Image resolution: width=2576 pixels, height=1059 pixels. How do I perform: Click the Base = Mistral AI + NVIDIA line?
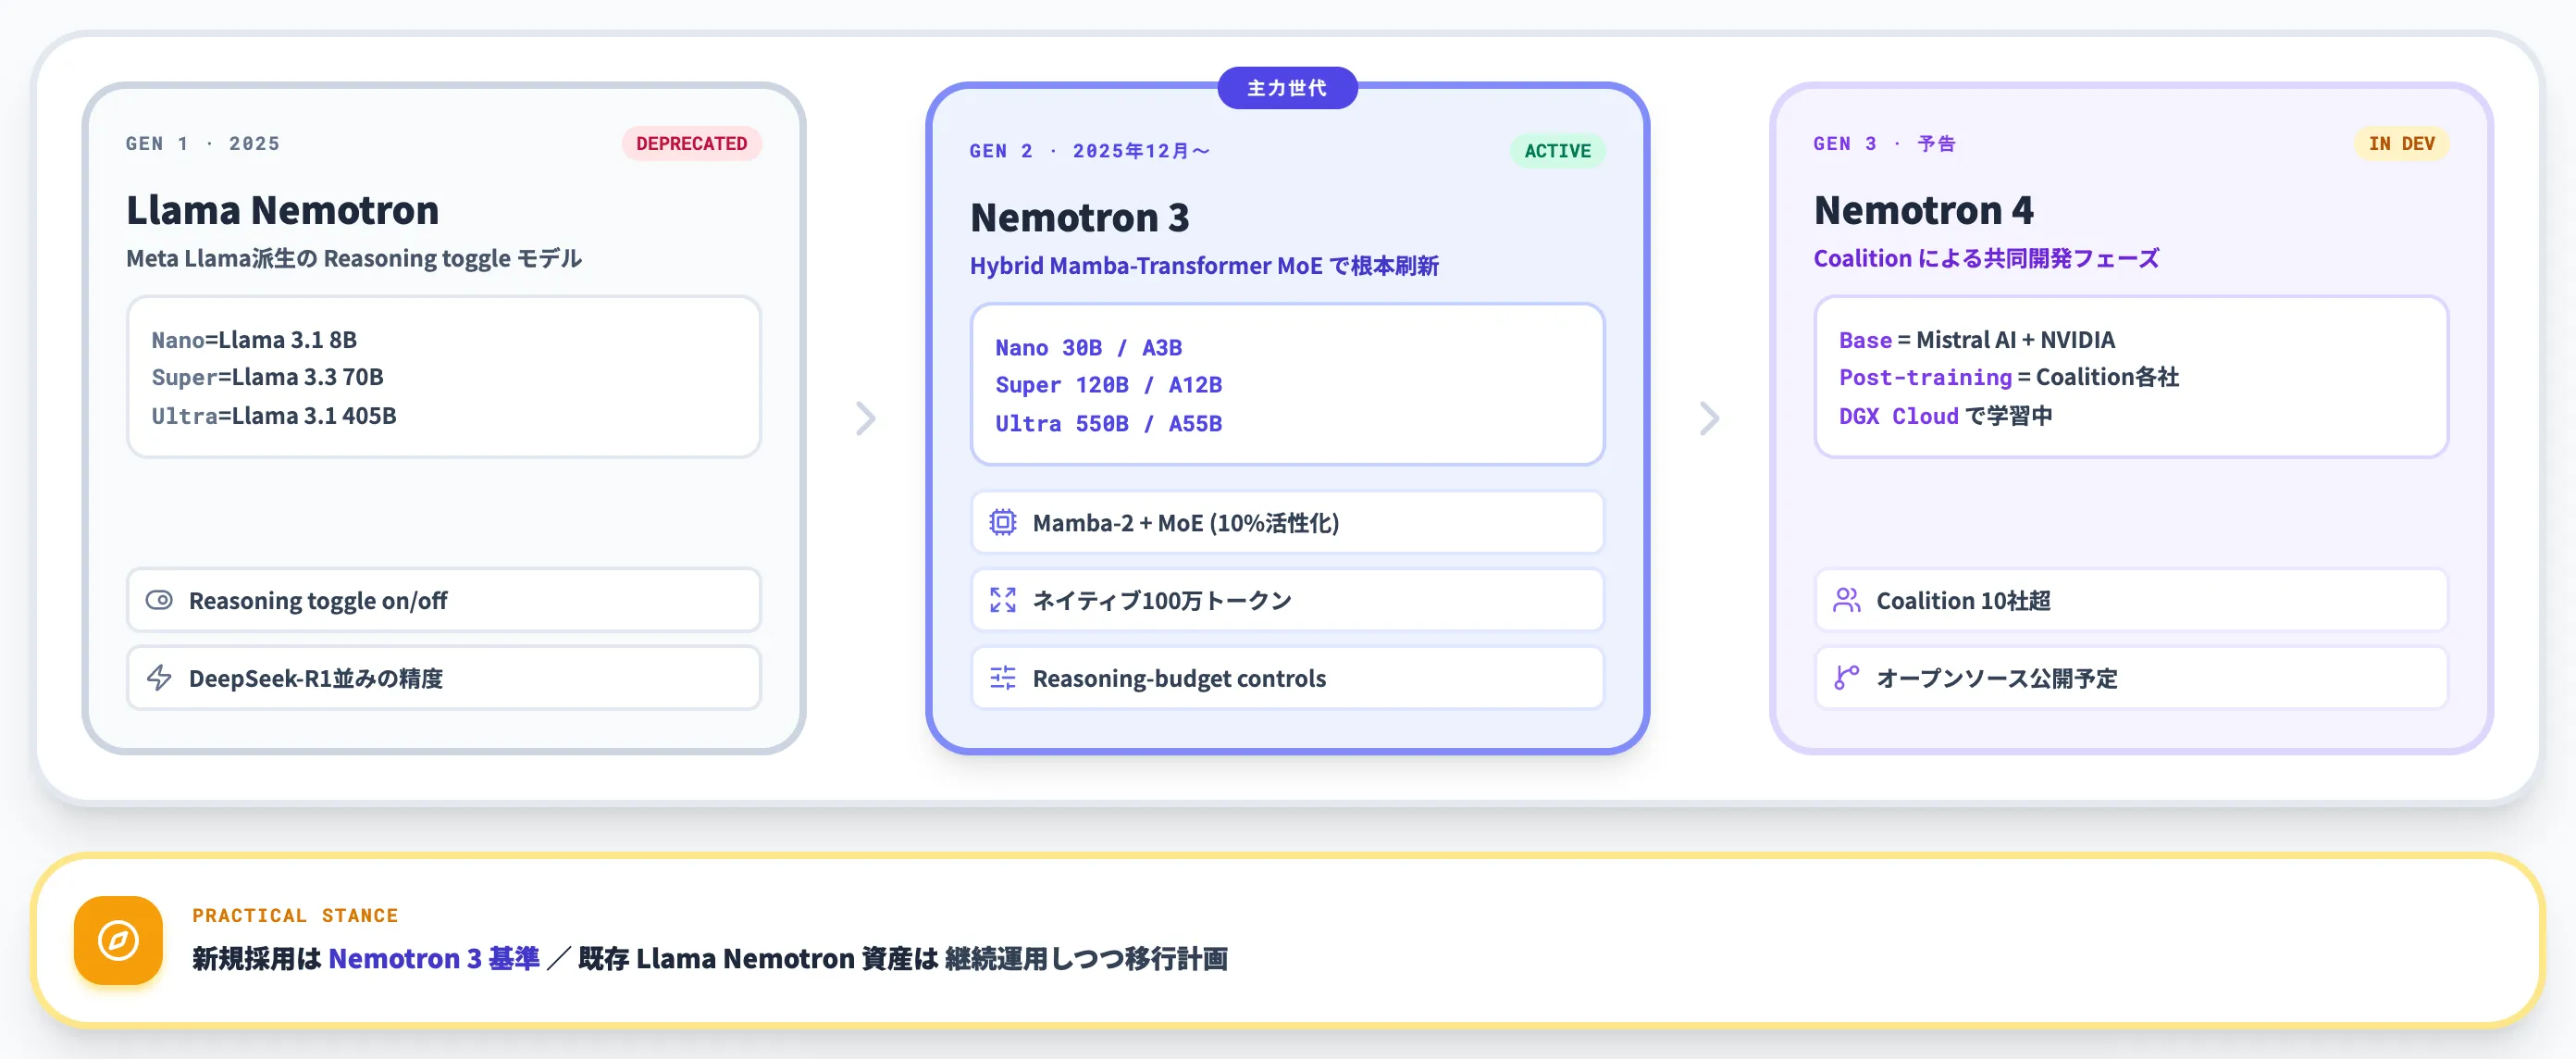coord(1977,340)
